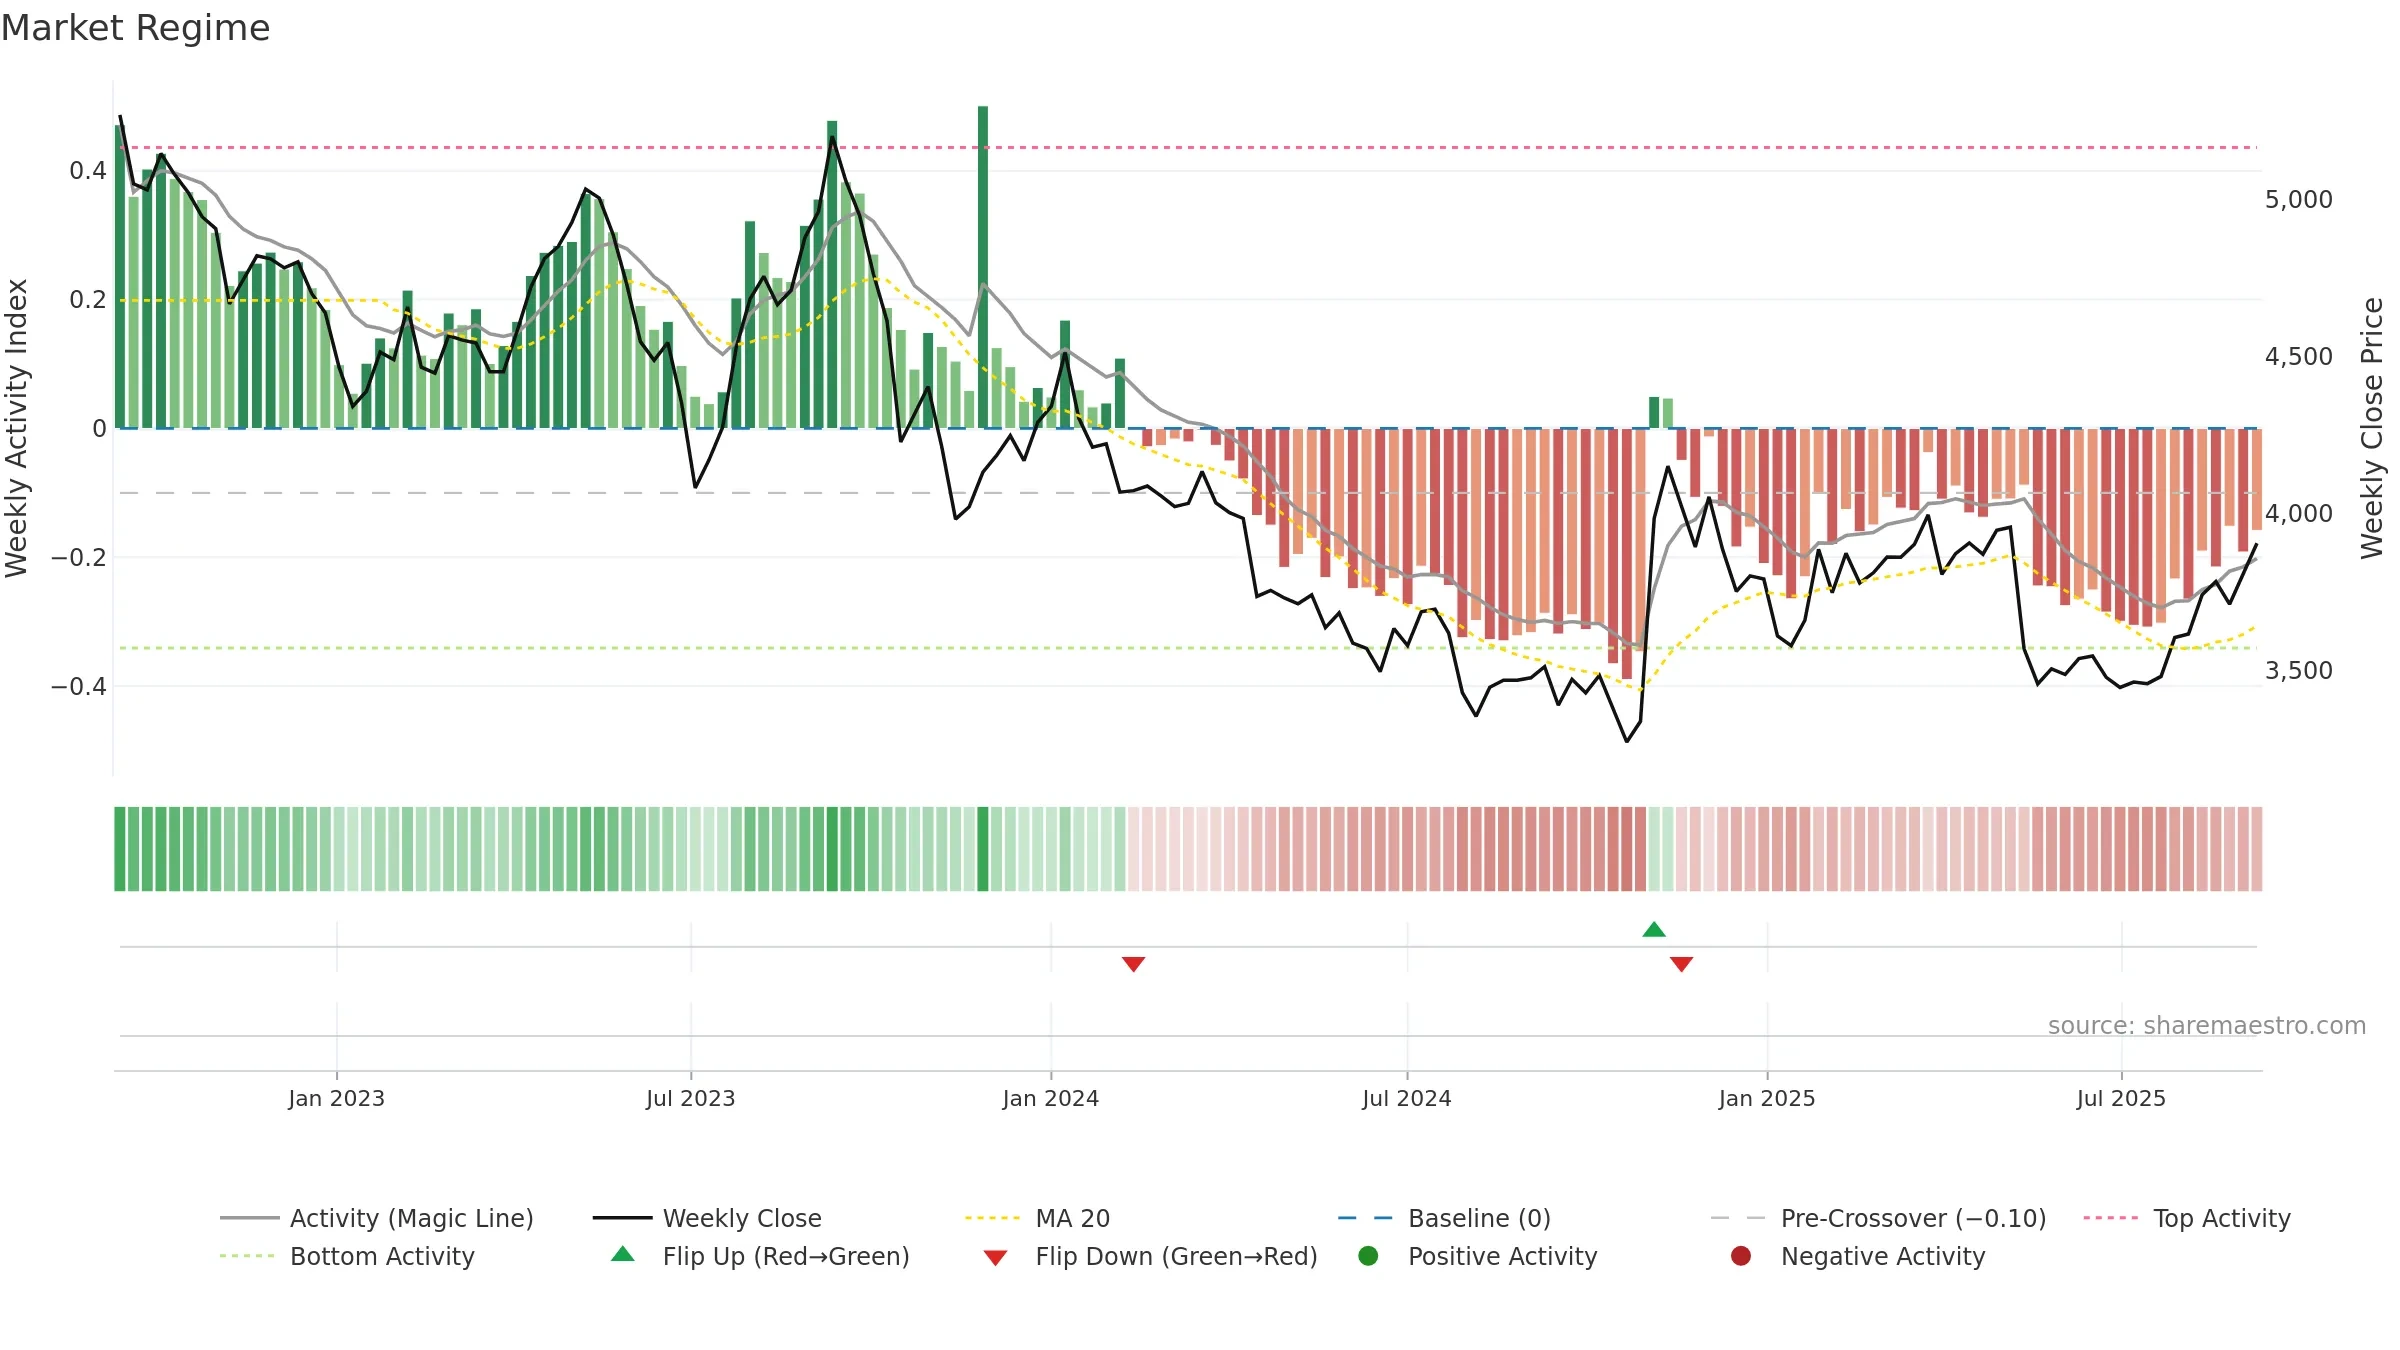
Task: Click the tallest green bar near Dec 2023
Action: pyautogui.click(x=983, y=267)
